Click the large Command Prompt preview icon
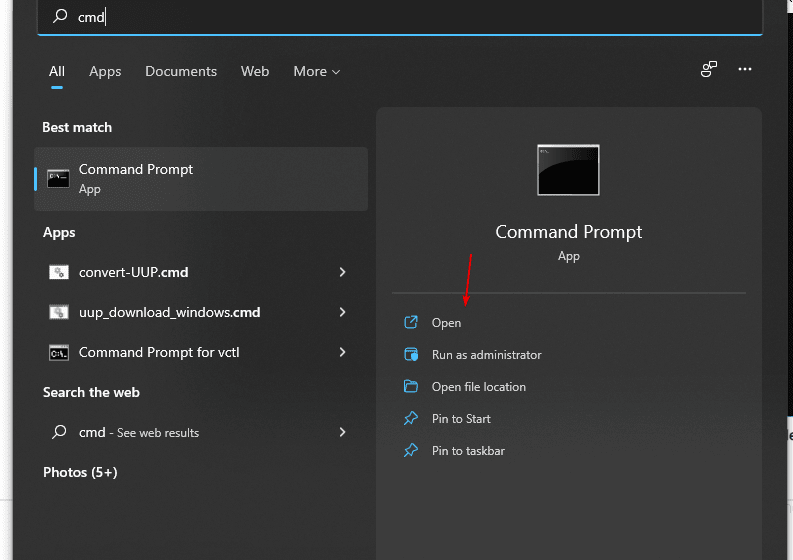 pyautogui.click(x=568, y=170)
